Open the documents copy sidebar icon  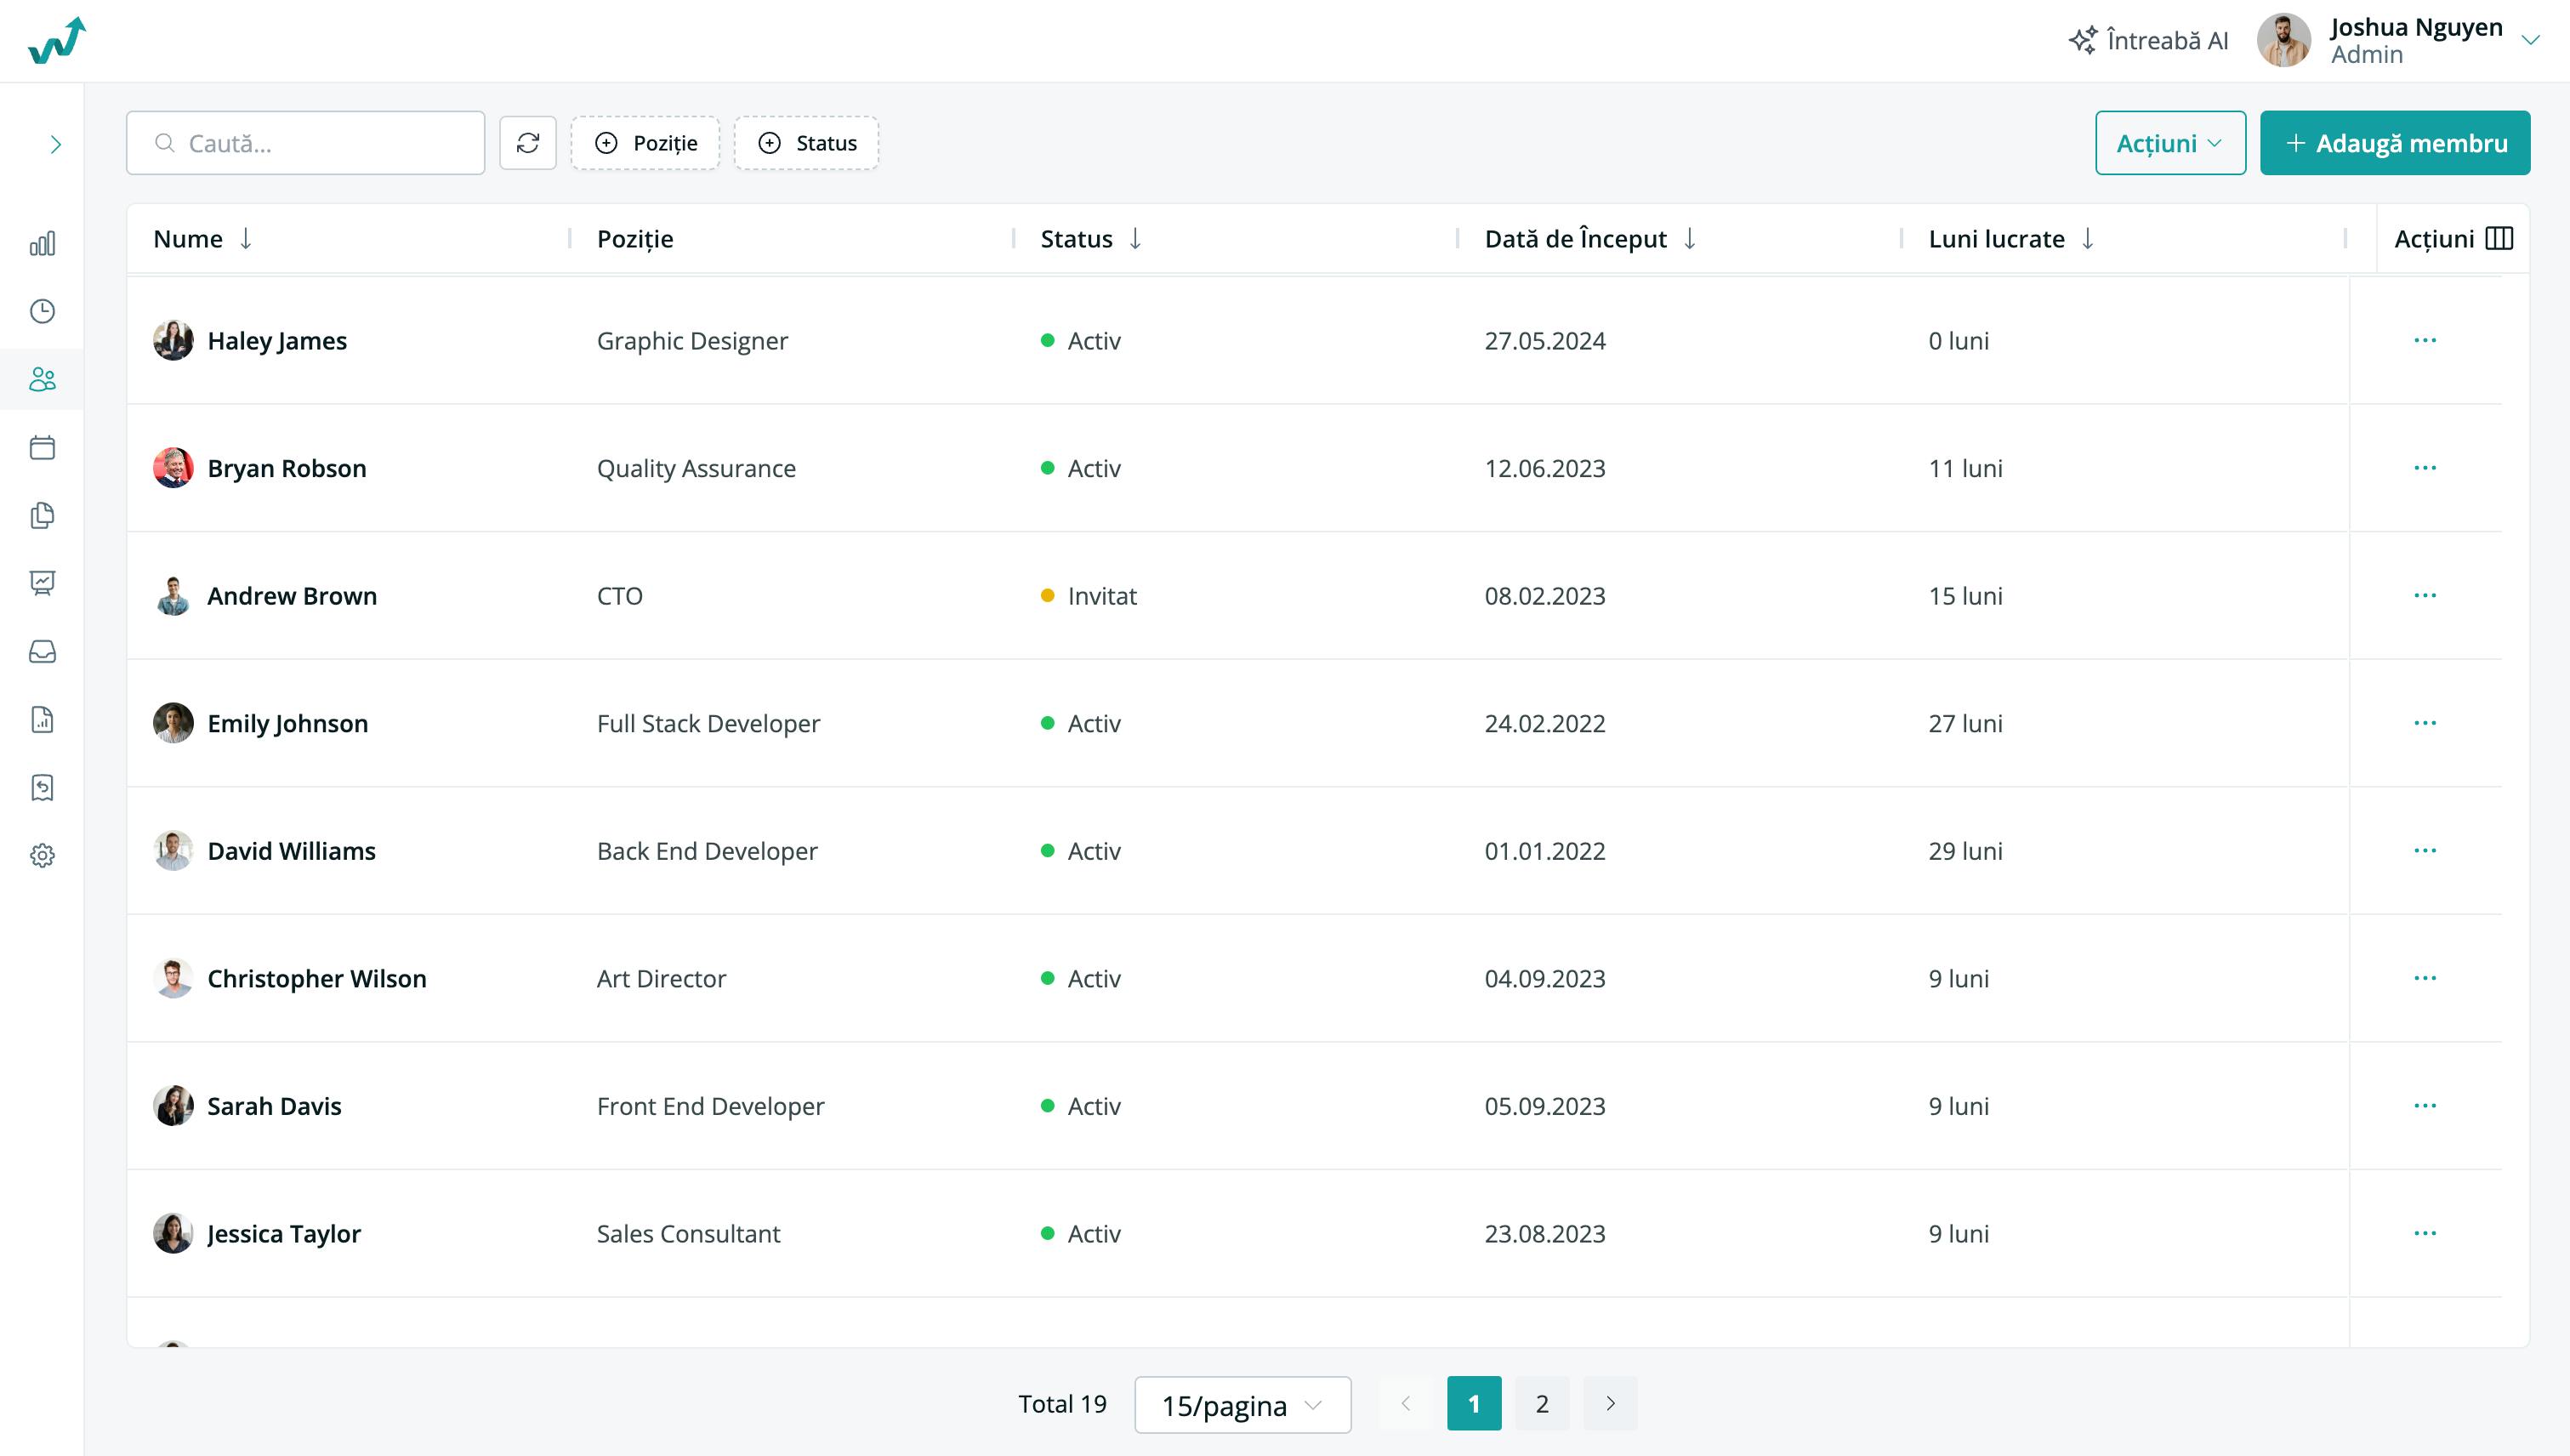tap(42, 515)
